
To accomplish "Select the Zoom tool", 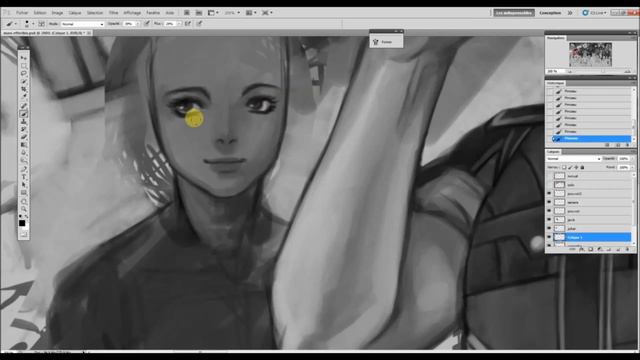I will coord(23,210).
